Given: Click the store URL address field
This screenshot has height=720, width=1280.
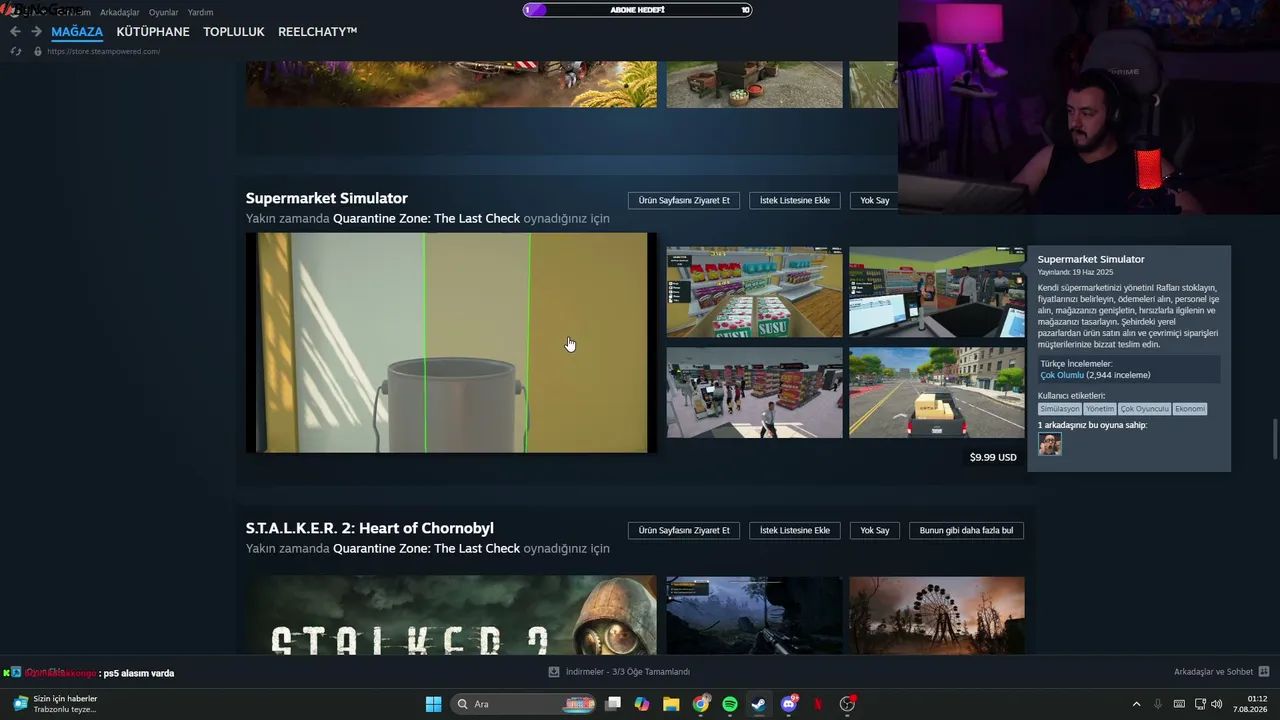Looking at the screenshot, I should pyautogui.click(x=104, y=51).
